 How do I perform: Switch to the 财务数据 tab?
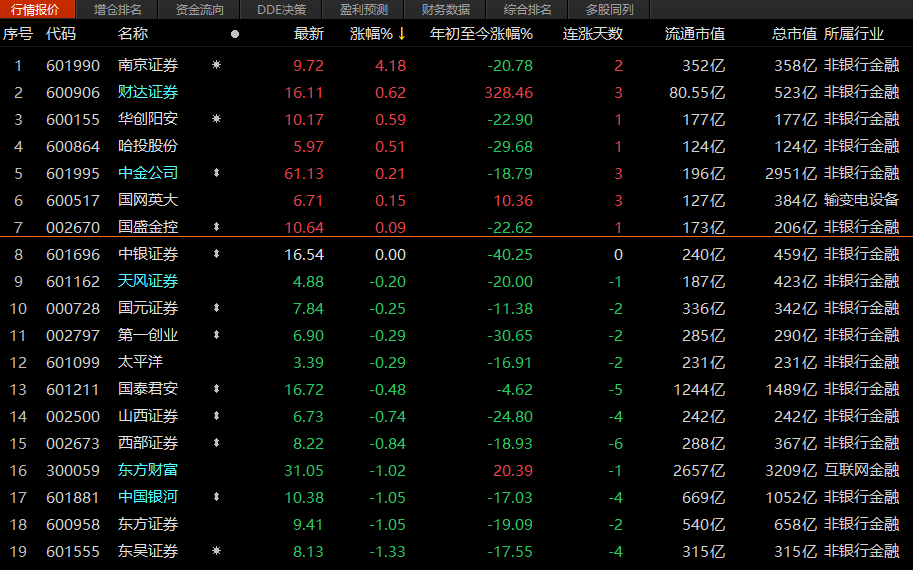446,9
